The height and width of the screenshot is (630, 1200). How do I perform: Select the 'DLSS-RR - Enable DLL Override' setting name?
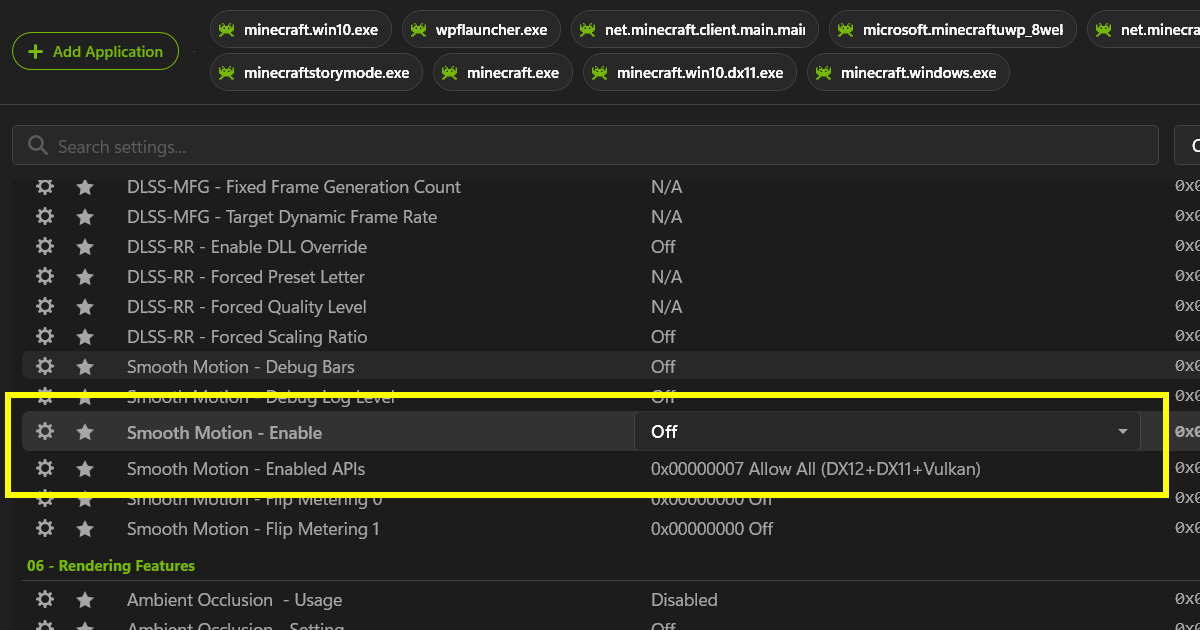247,247
